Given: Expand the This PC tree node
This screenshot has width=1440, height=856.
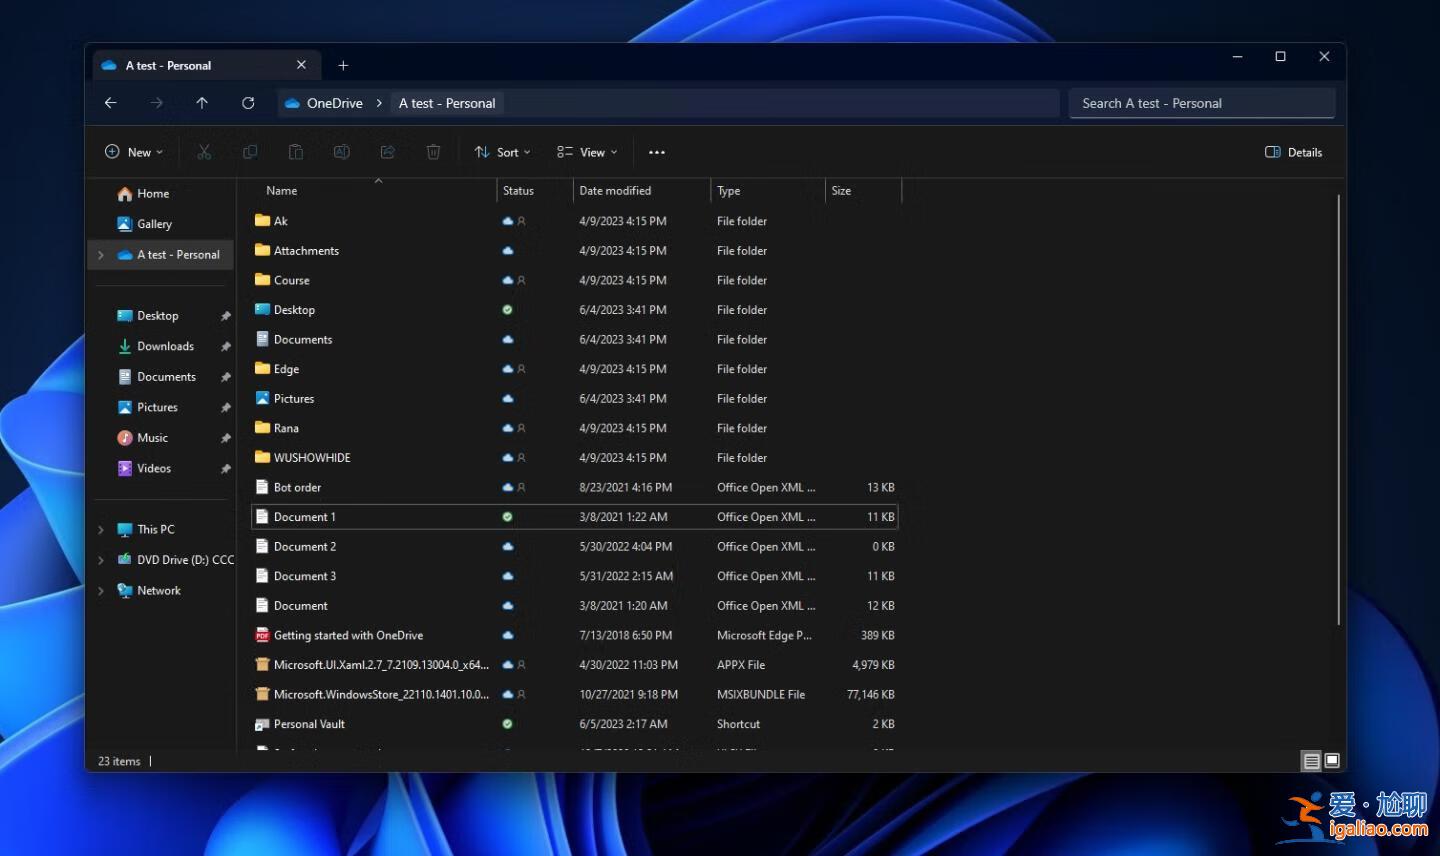Looking at the screenshot, I should (x=101, y=530).
